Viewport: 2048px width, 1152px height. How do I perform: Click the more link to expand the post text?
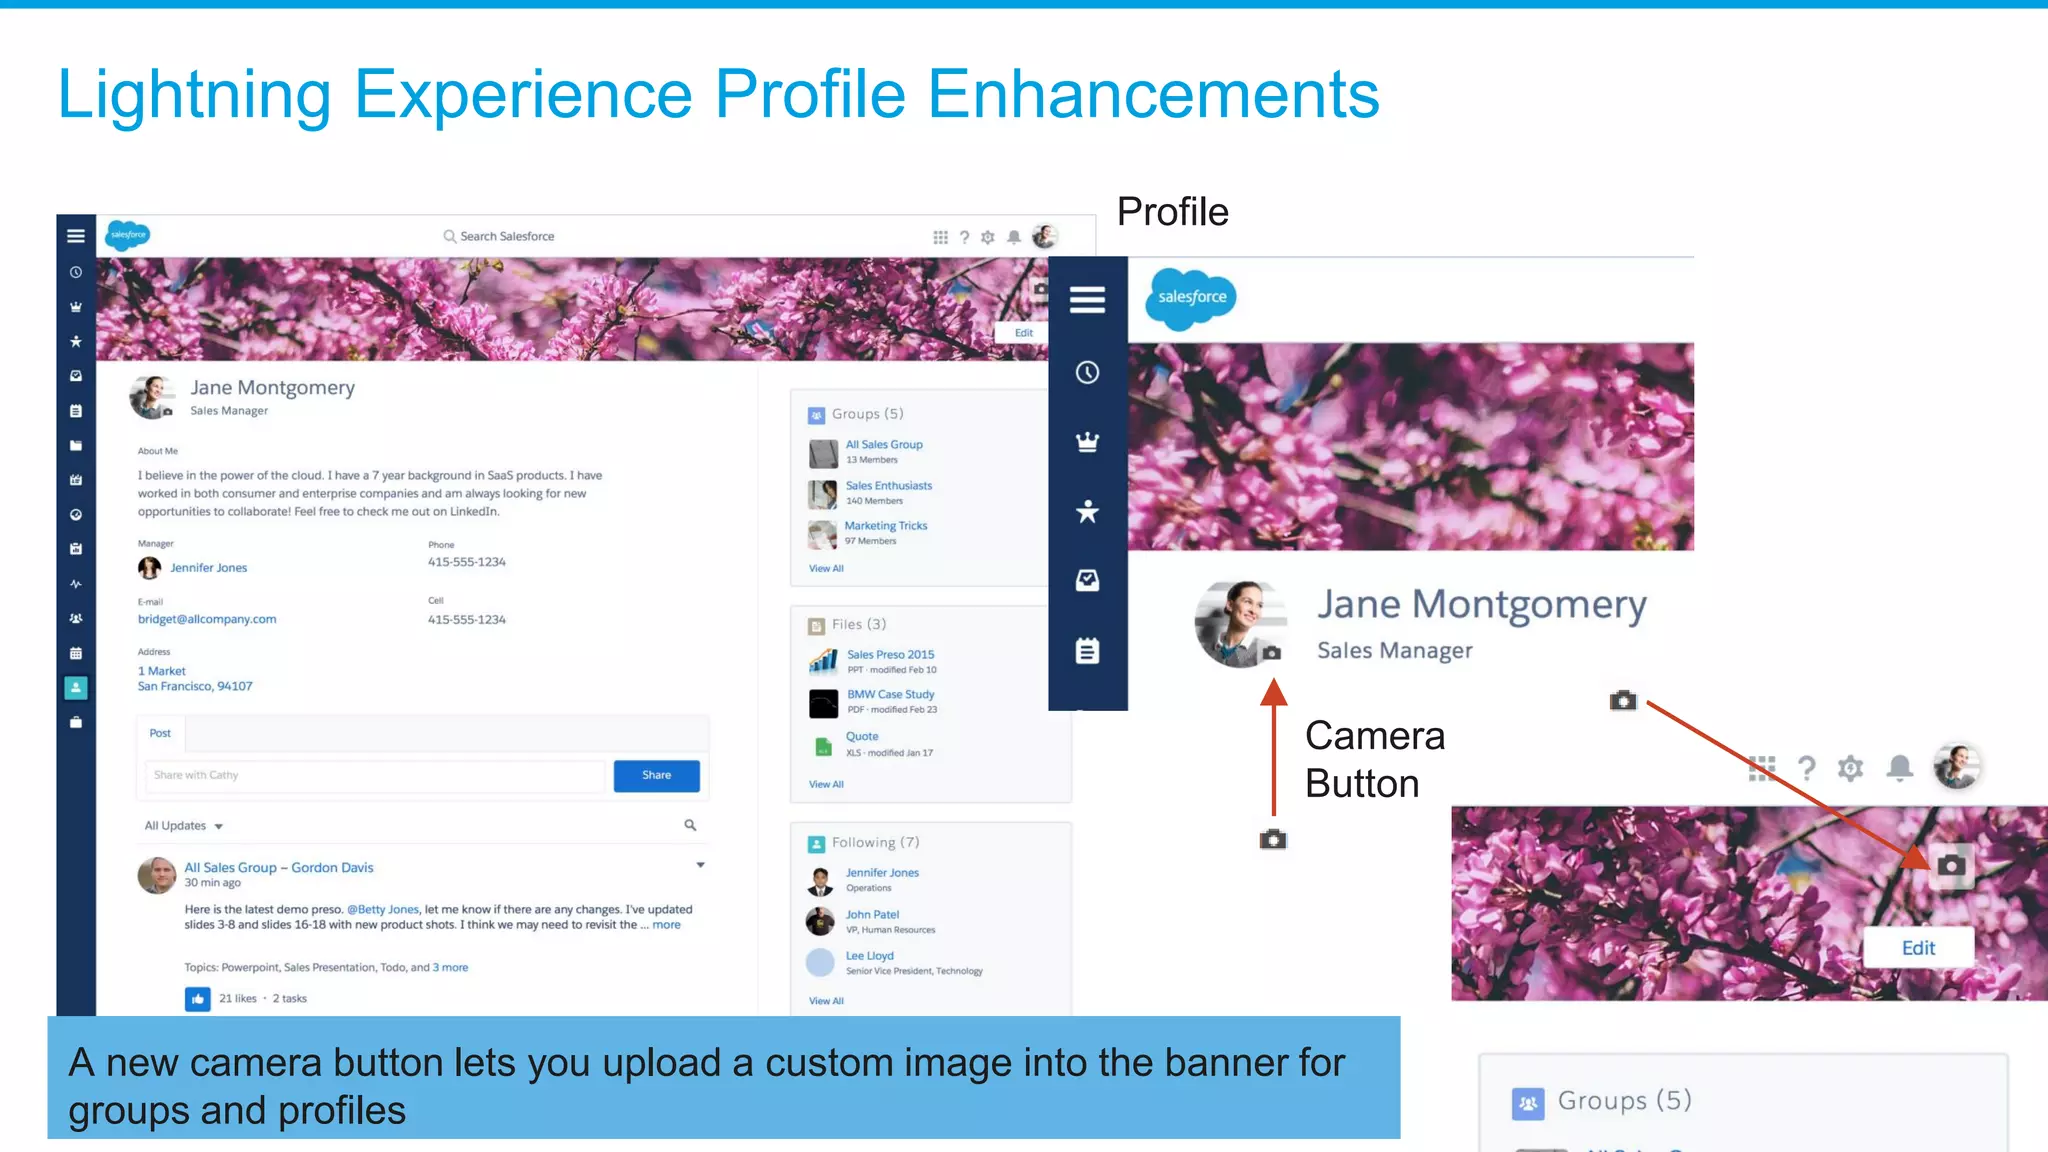(x=666, y=925)
